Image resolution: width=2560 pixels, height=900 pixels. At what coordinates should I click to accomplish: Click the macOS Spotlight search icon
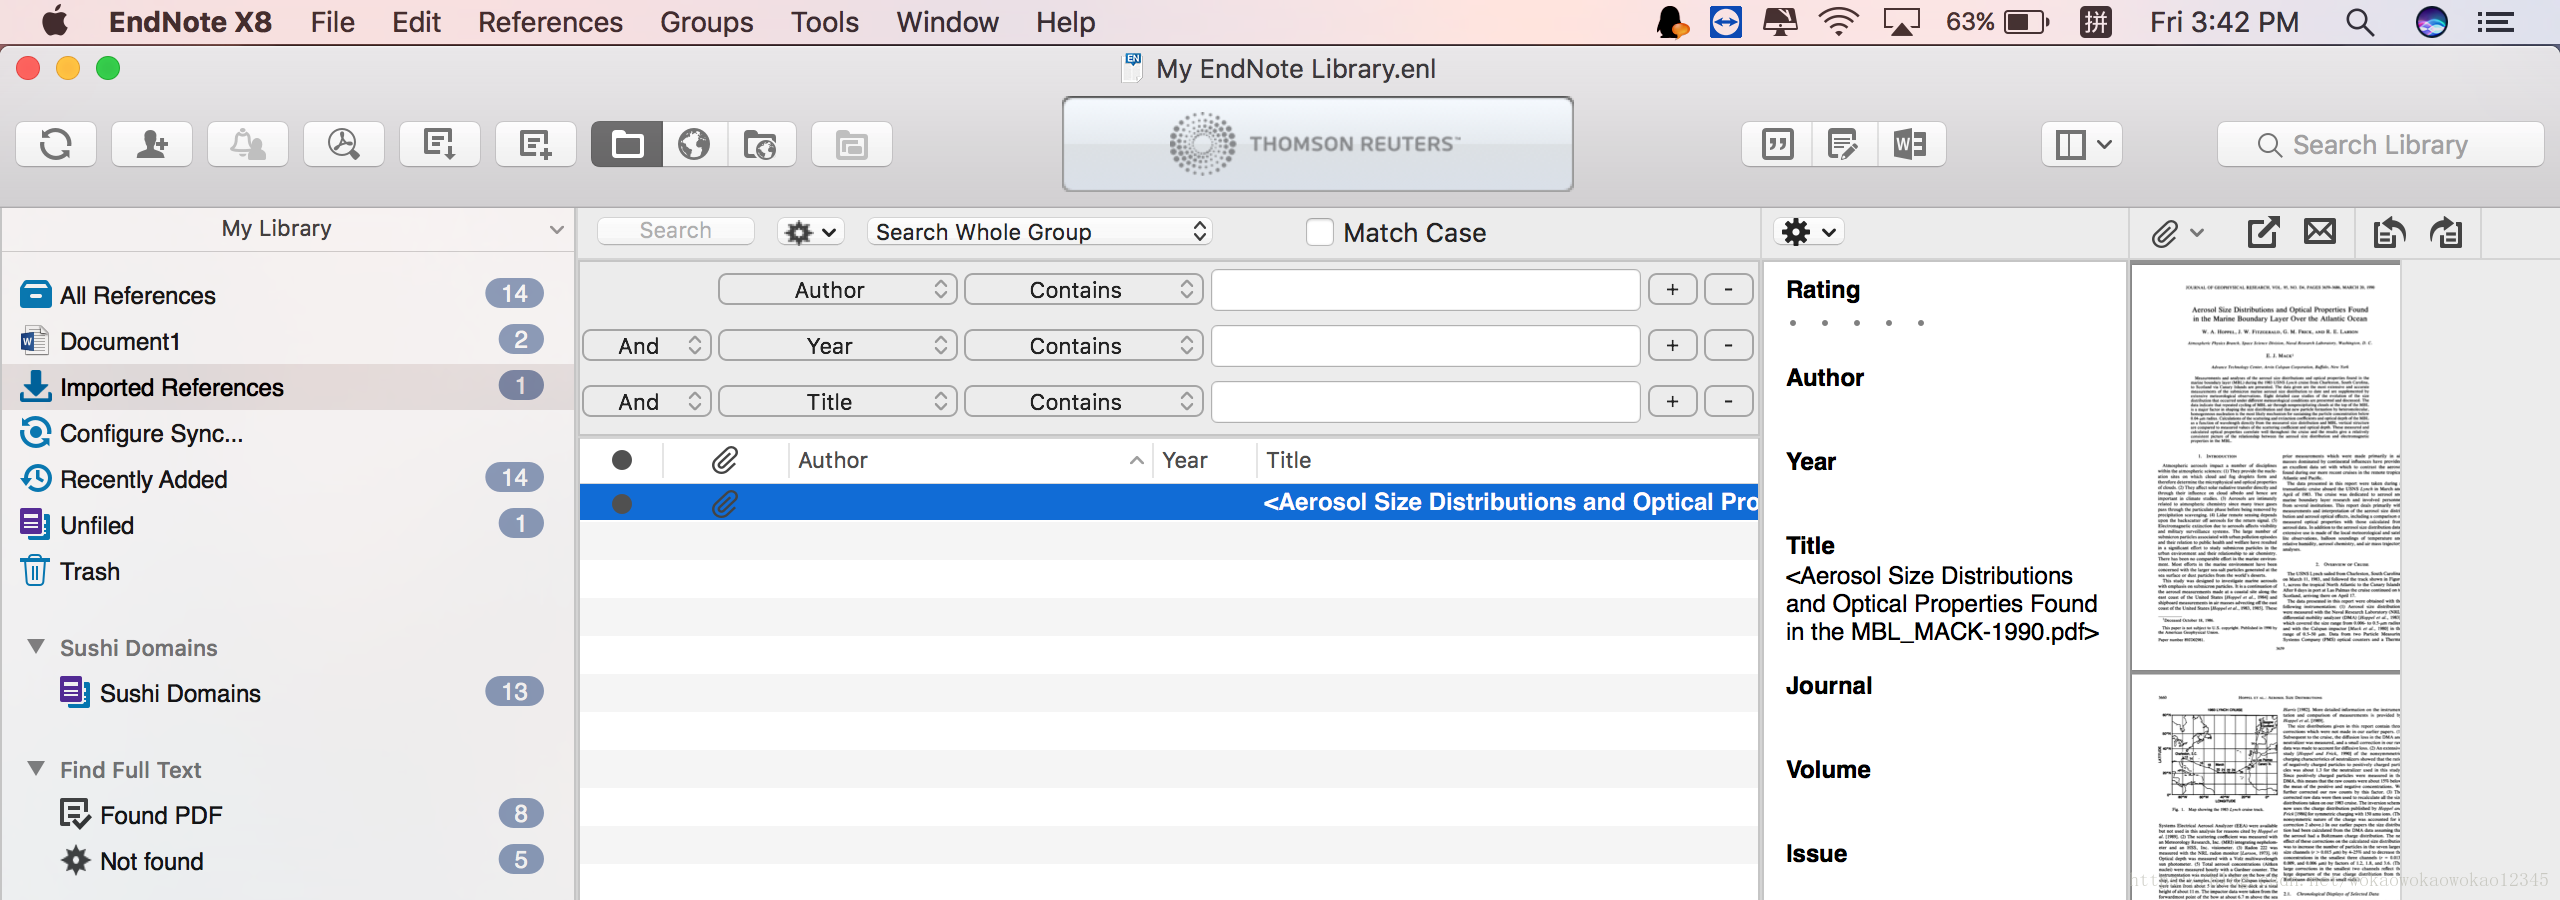[2360, 22]
